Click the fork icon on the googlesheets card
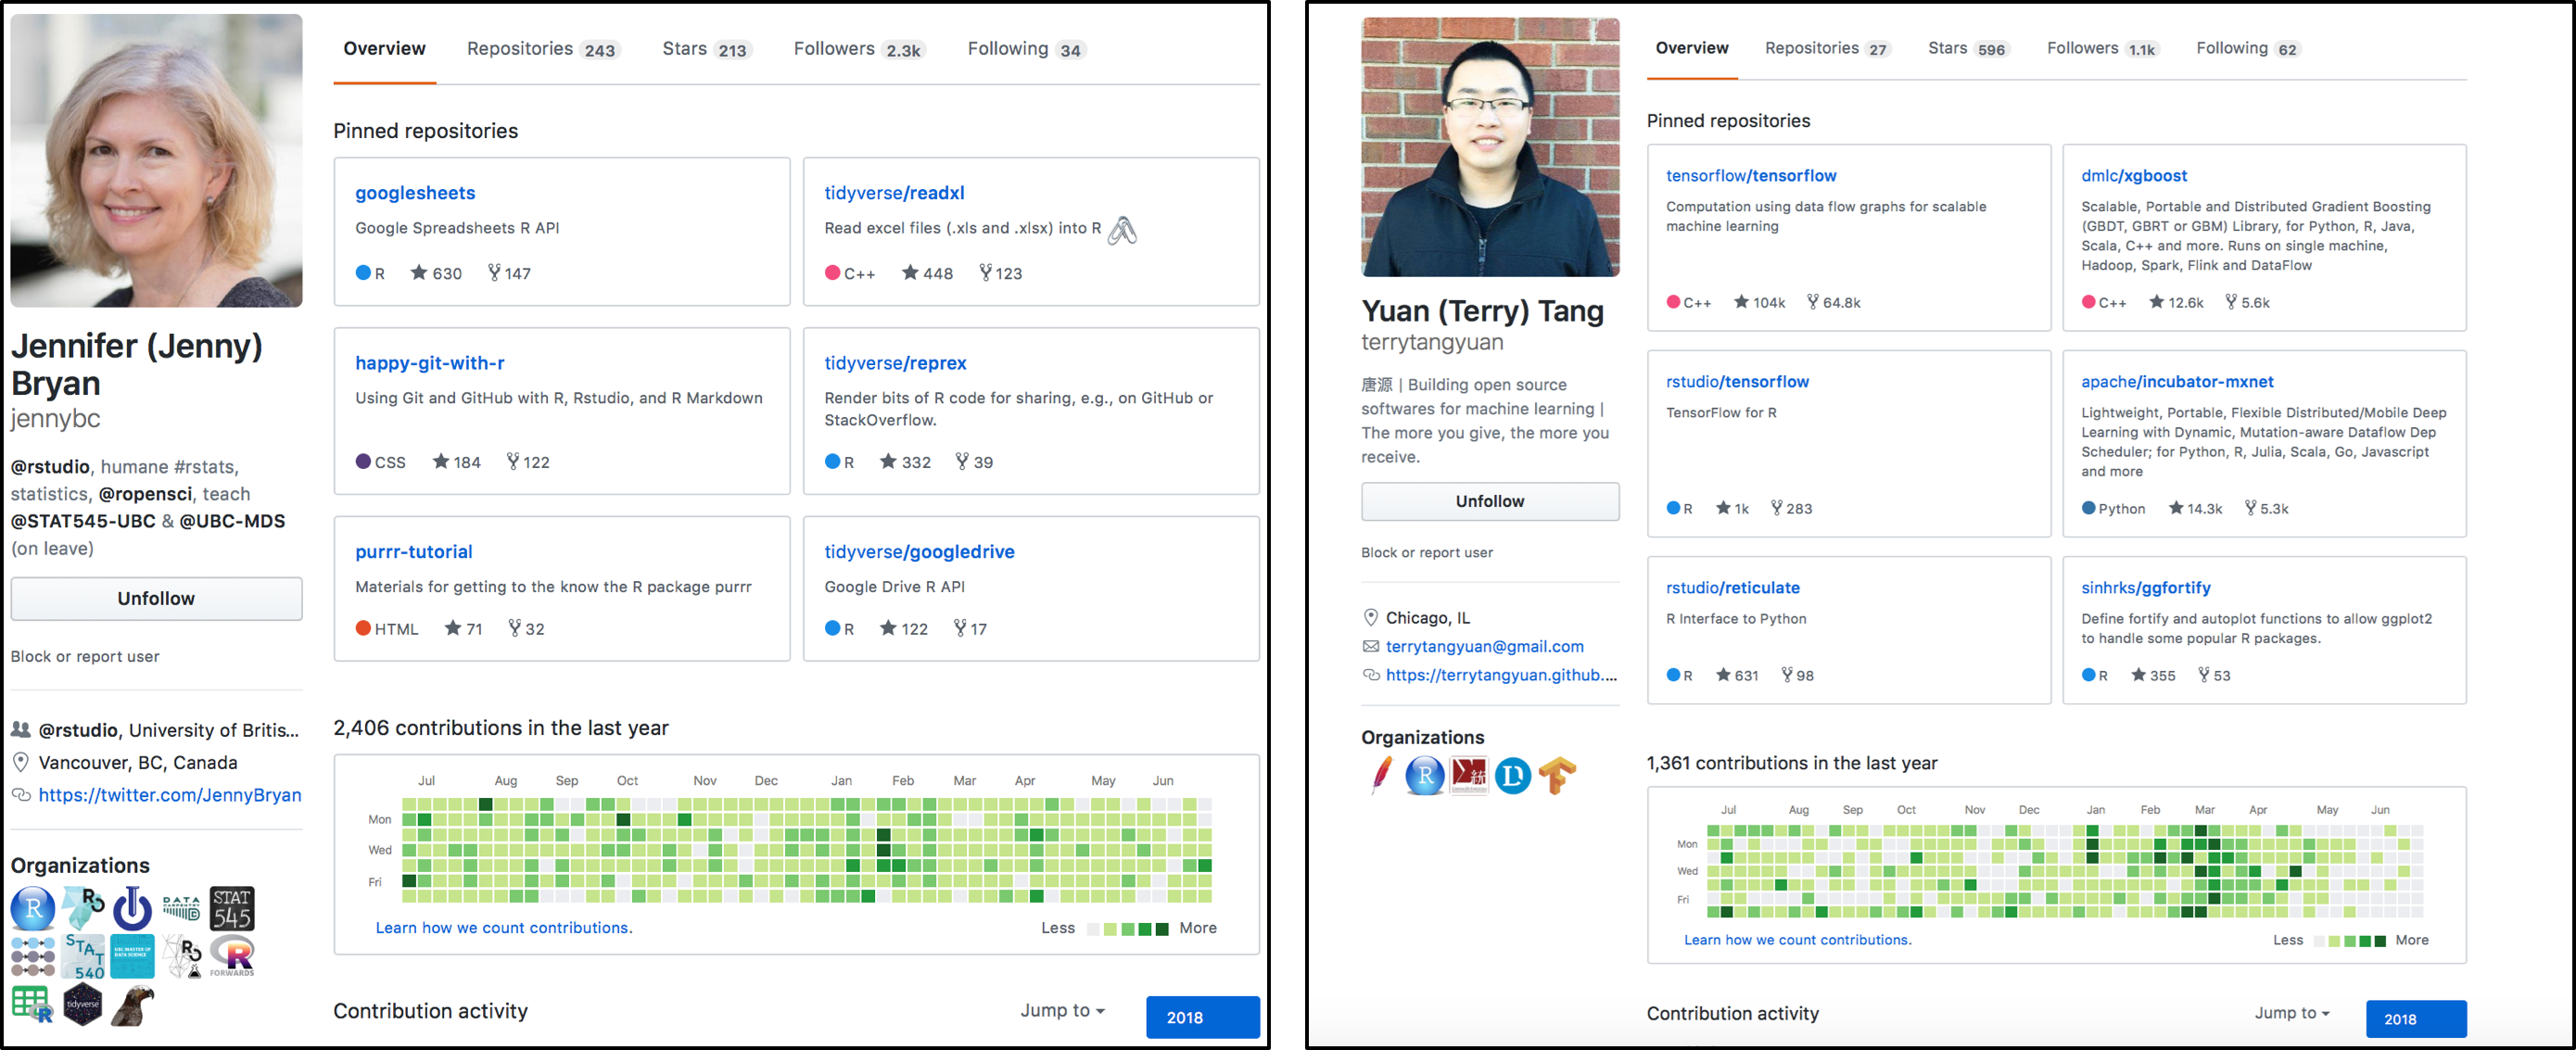 [x=494, y=272]
